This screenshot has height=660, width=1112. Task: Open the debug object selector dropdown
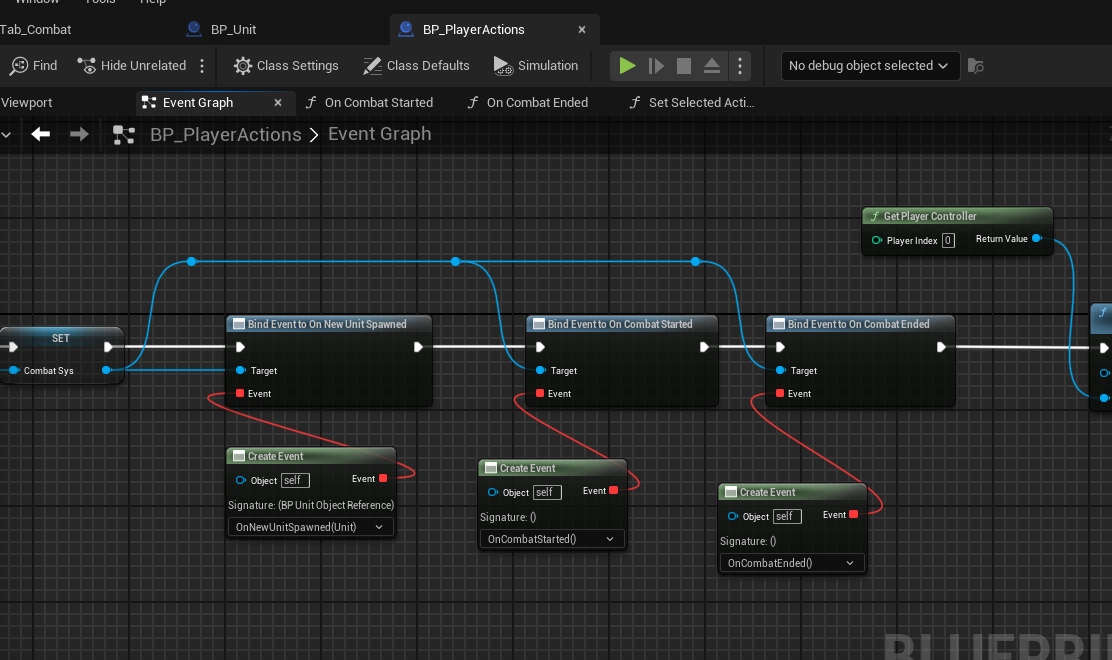click(870, 66)
